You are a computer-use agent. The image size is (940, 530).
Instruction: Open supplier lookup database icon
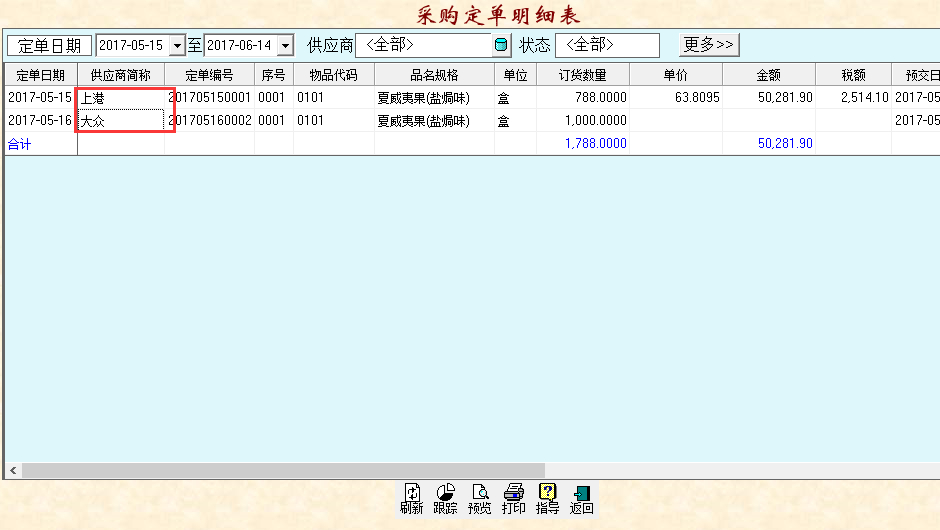(501, 45)
